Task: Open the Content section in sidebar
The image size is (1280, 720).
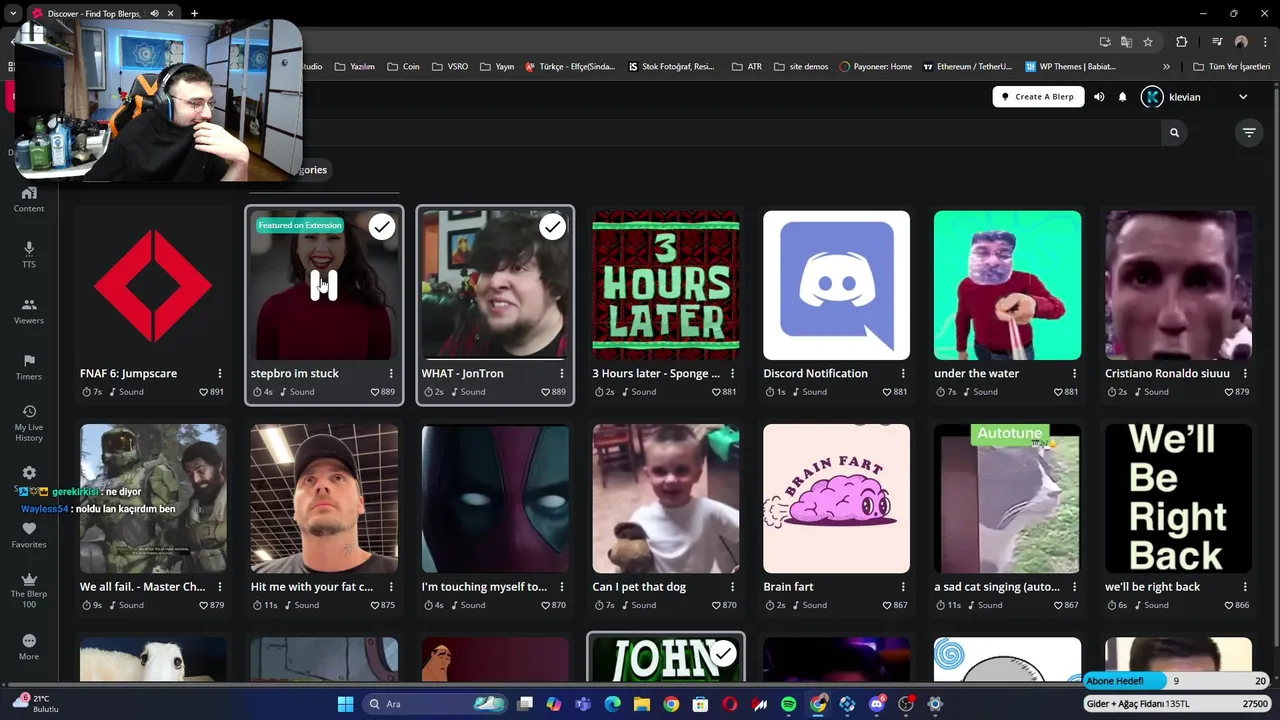Action: [29, 199]
